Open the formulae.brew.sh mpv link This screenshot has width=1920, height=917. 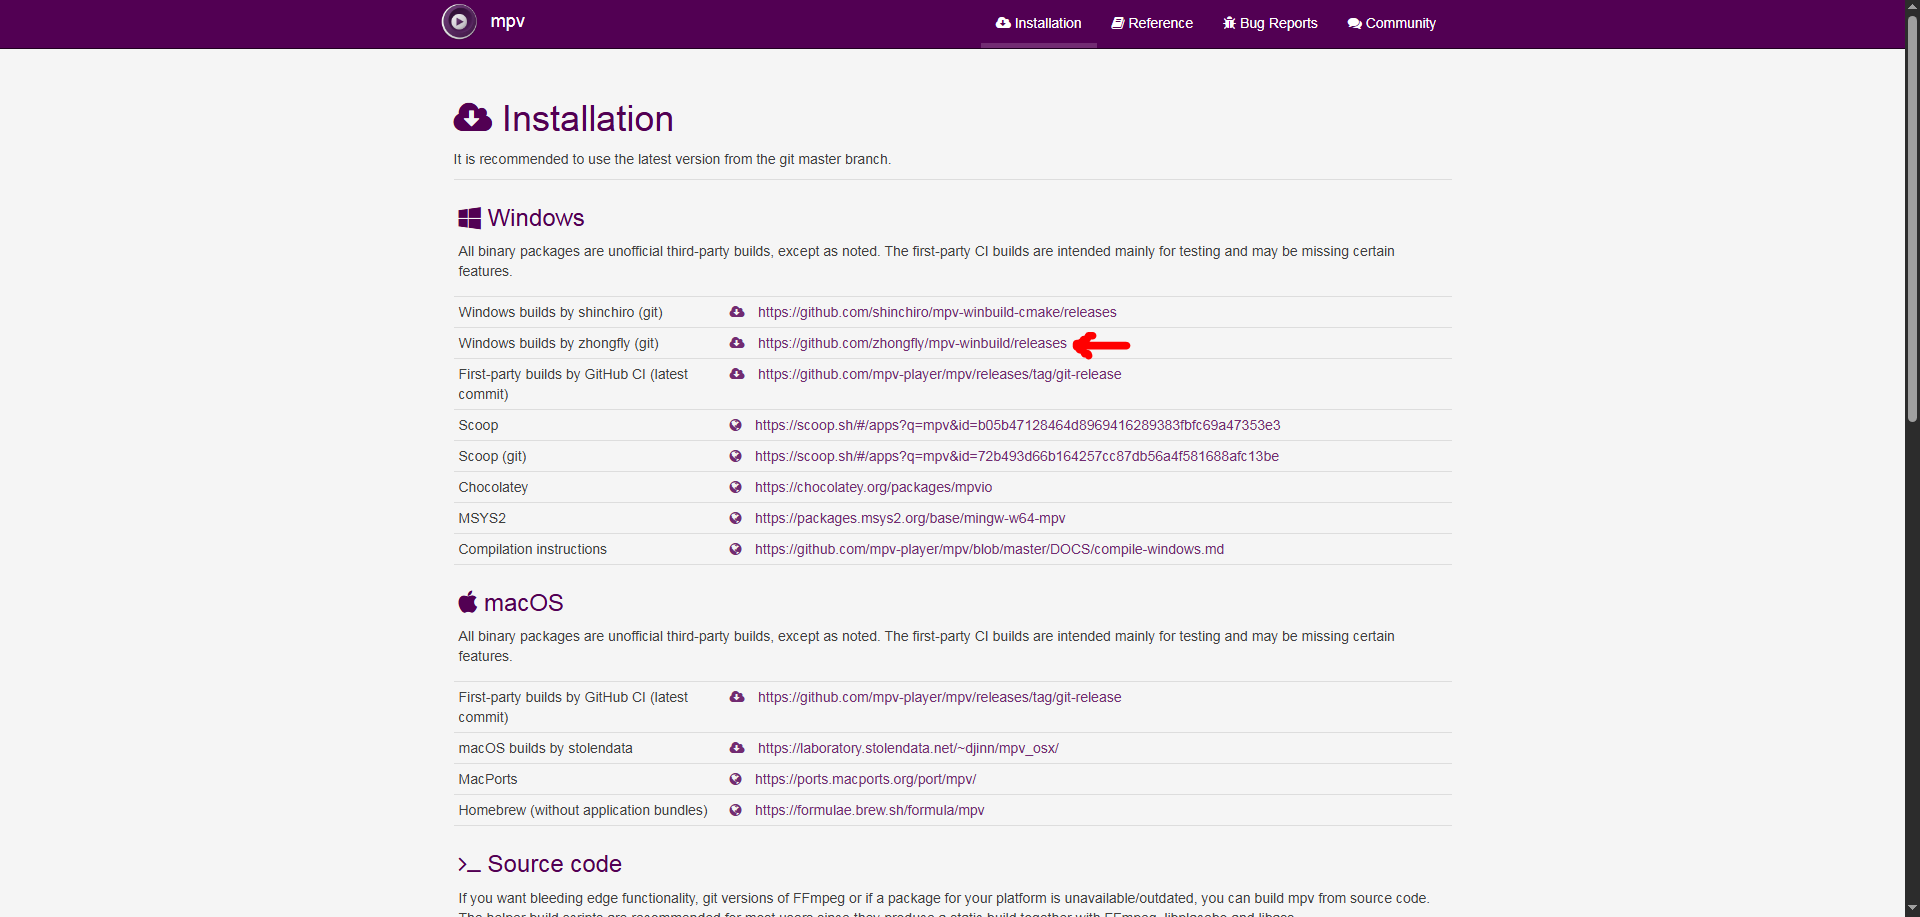click(x=869, y=810)
